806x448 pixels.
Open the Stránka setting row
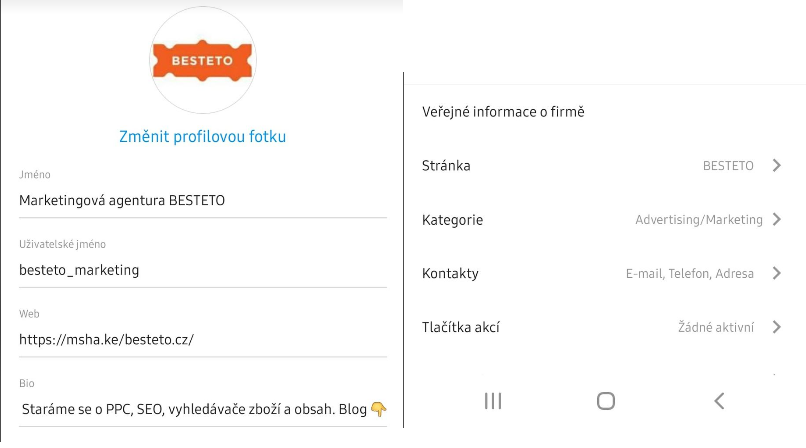click(x=601, y=165)
